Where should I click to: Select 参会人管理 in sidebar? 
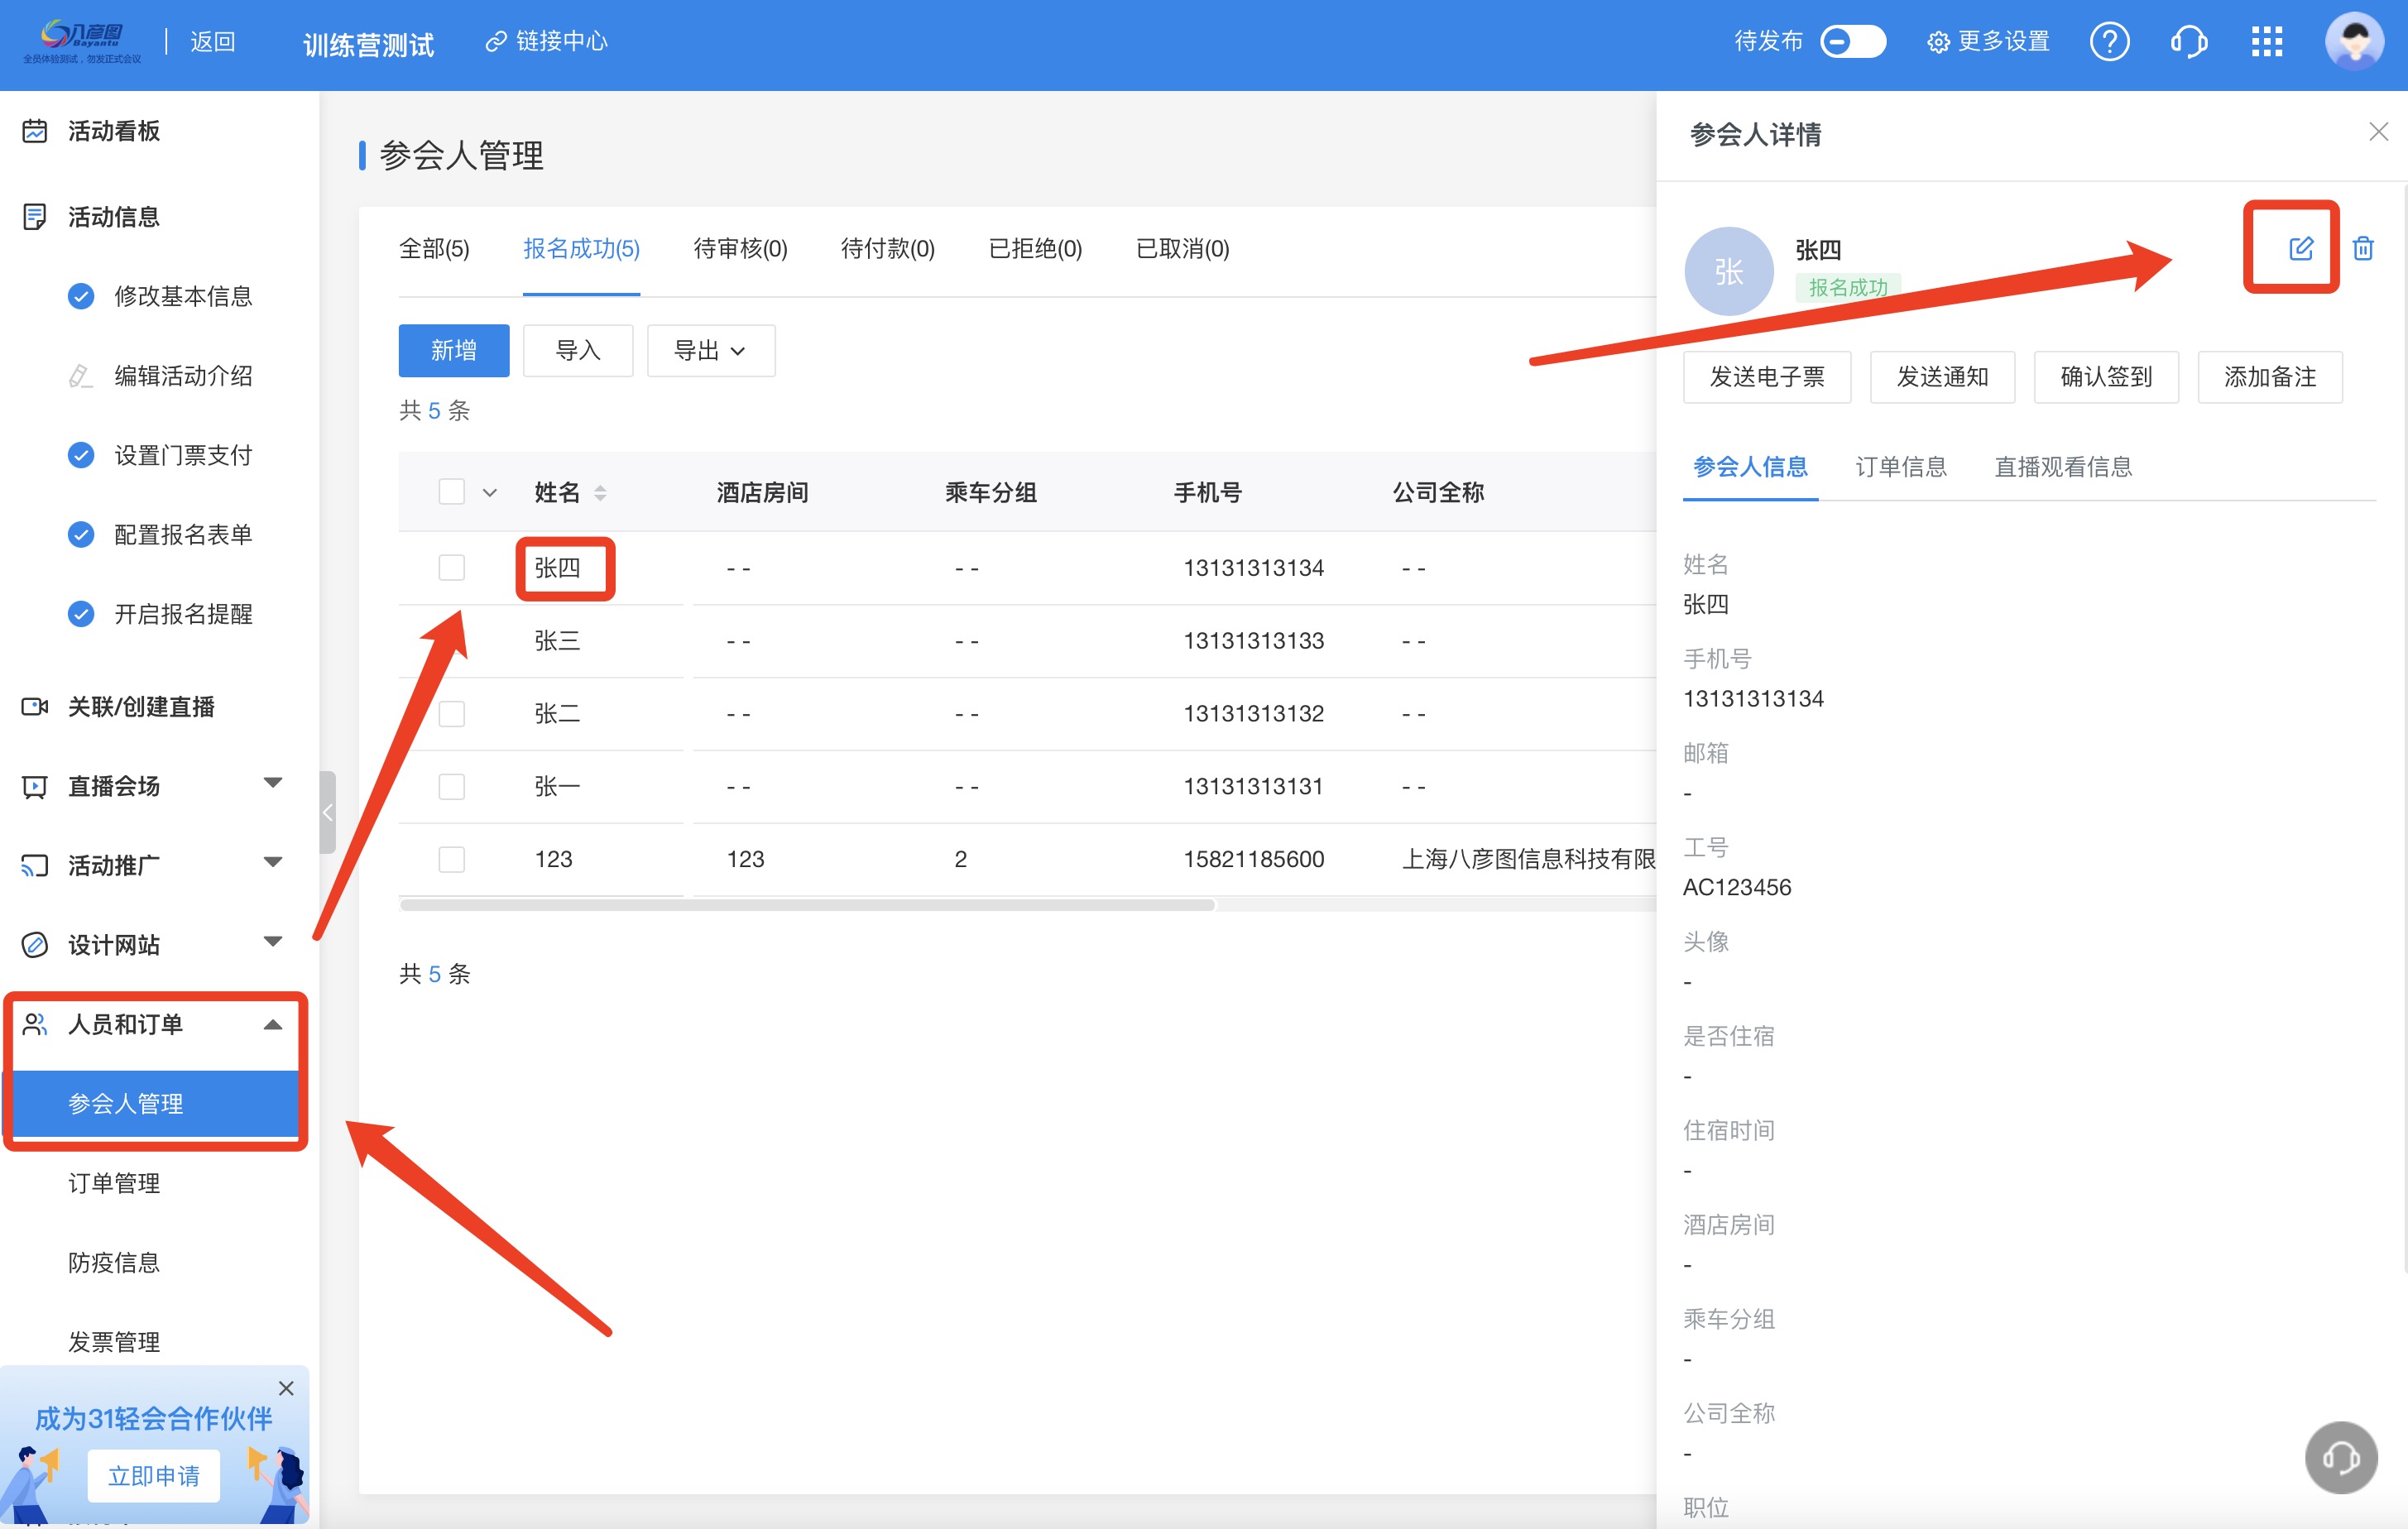(155, 1104)
